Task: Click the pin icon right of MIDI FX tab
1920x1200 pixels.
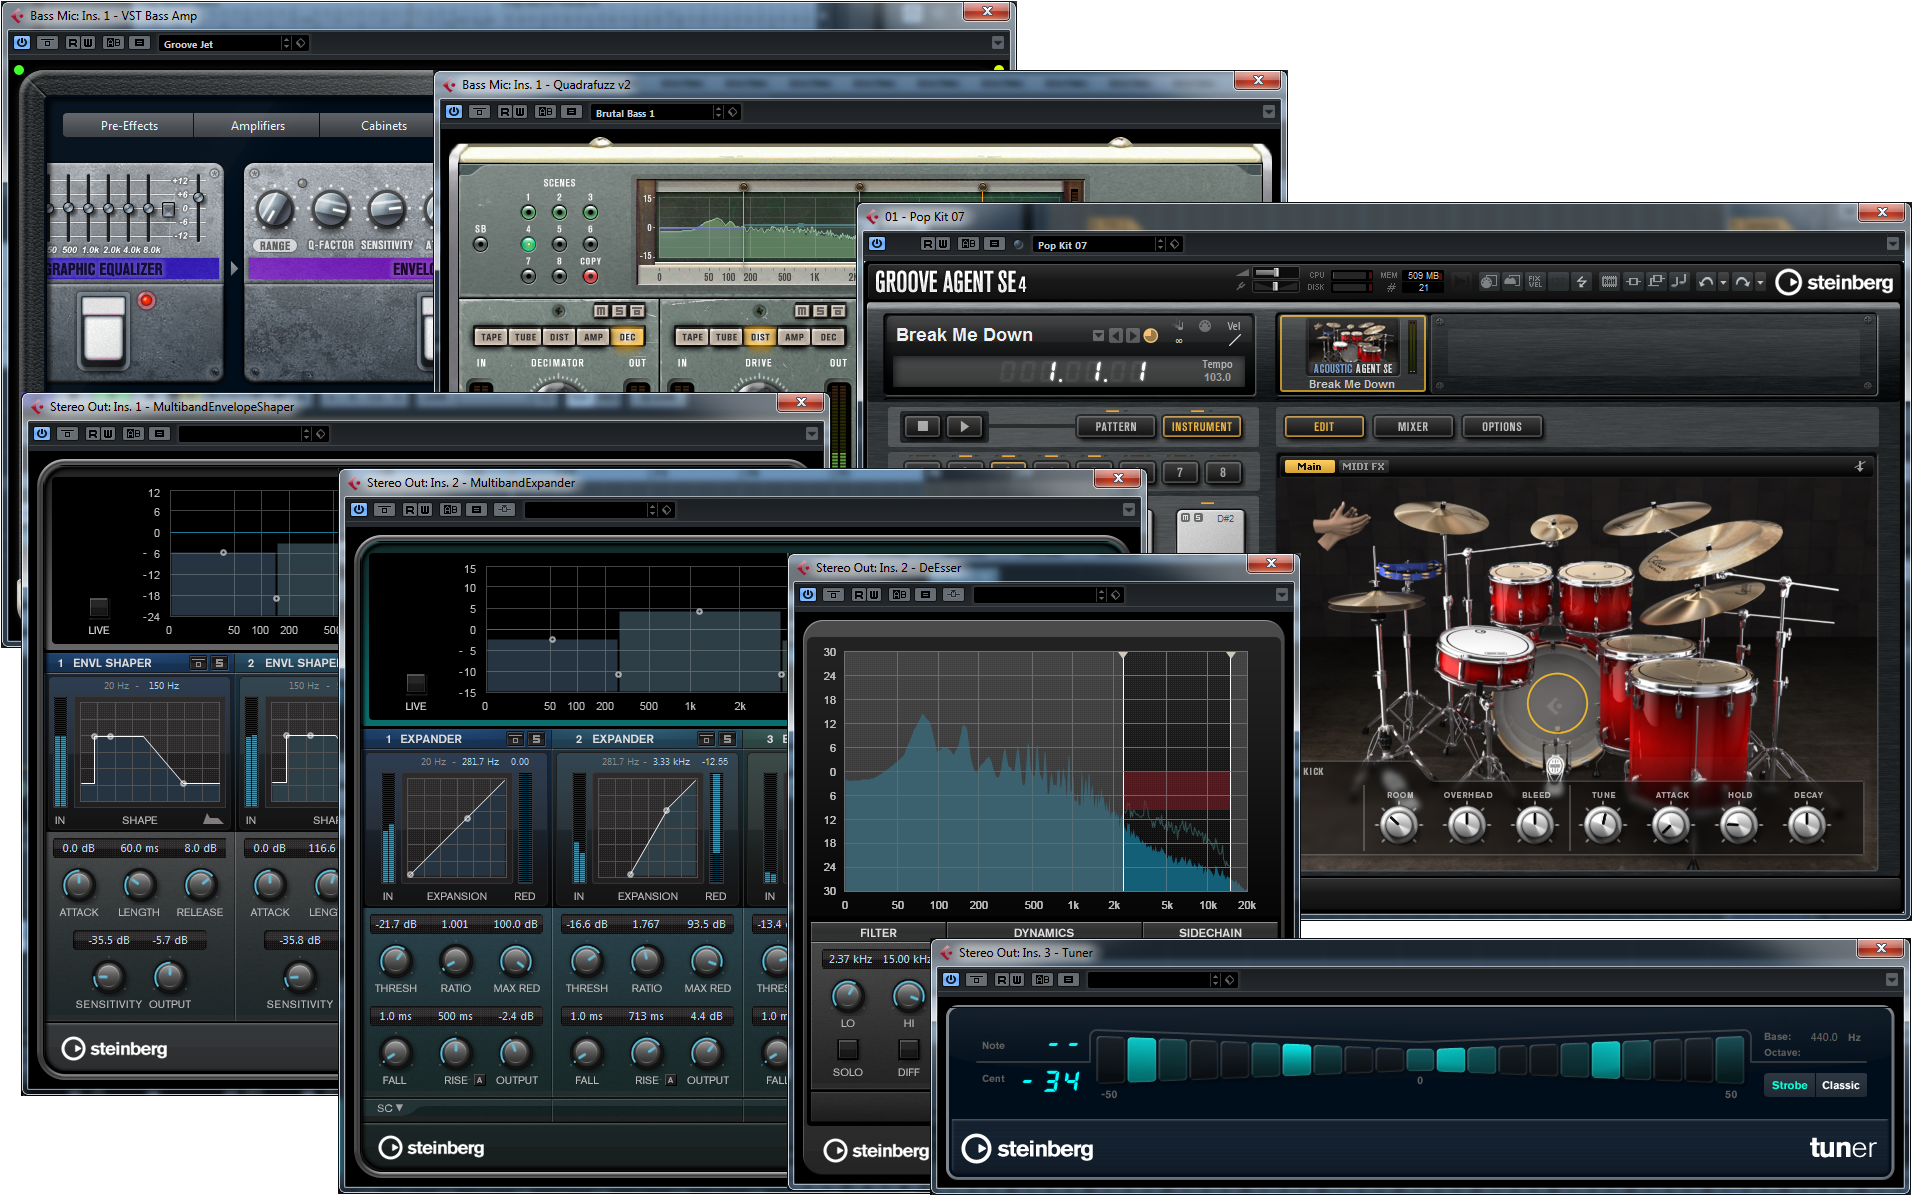Action: click(1860, 466)
